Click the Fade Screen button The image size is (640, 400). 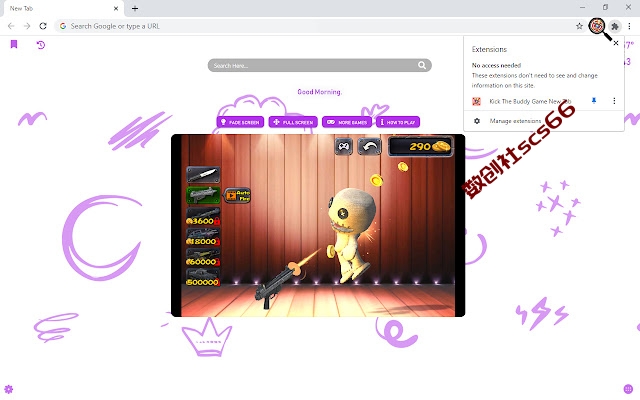click(x=240, y=122)
